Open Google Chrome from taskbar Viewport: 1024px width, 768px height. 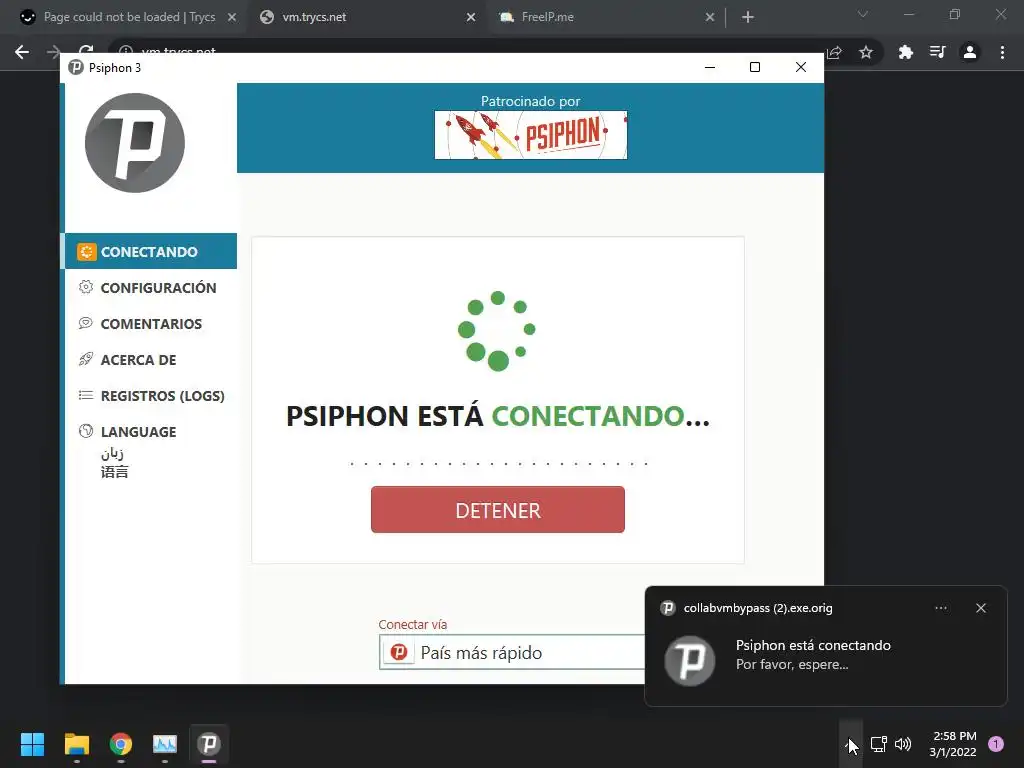pos(121,744)
